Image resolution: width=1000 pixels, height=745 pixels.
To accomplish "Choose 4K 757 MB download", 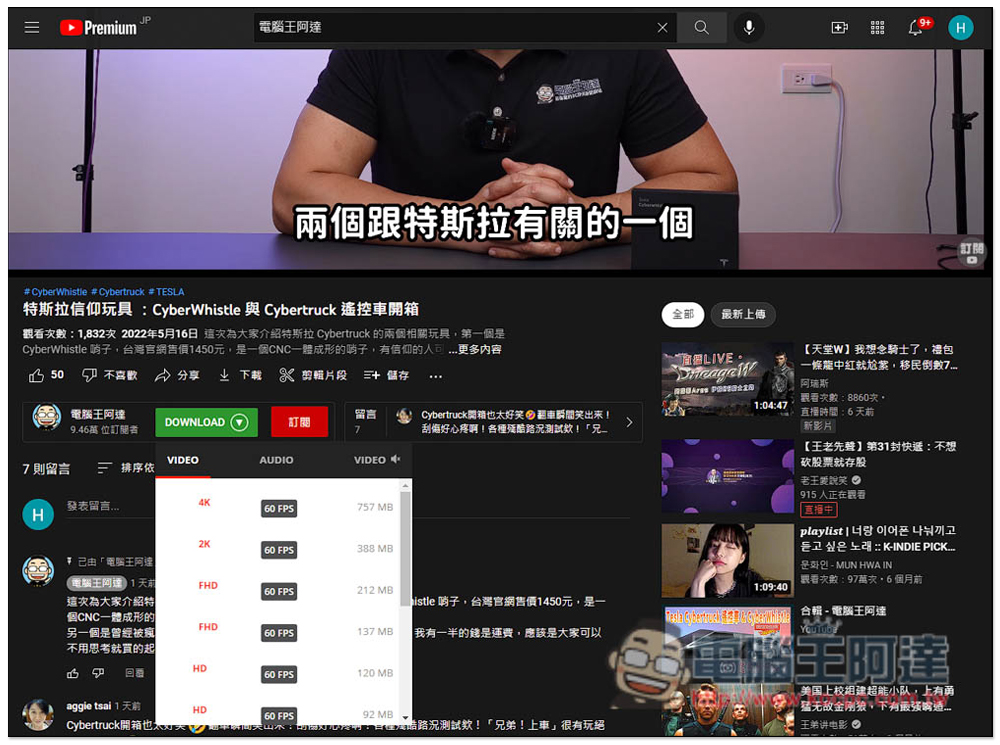I will click(279, 506).
